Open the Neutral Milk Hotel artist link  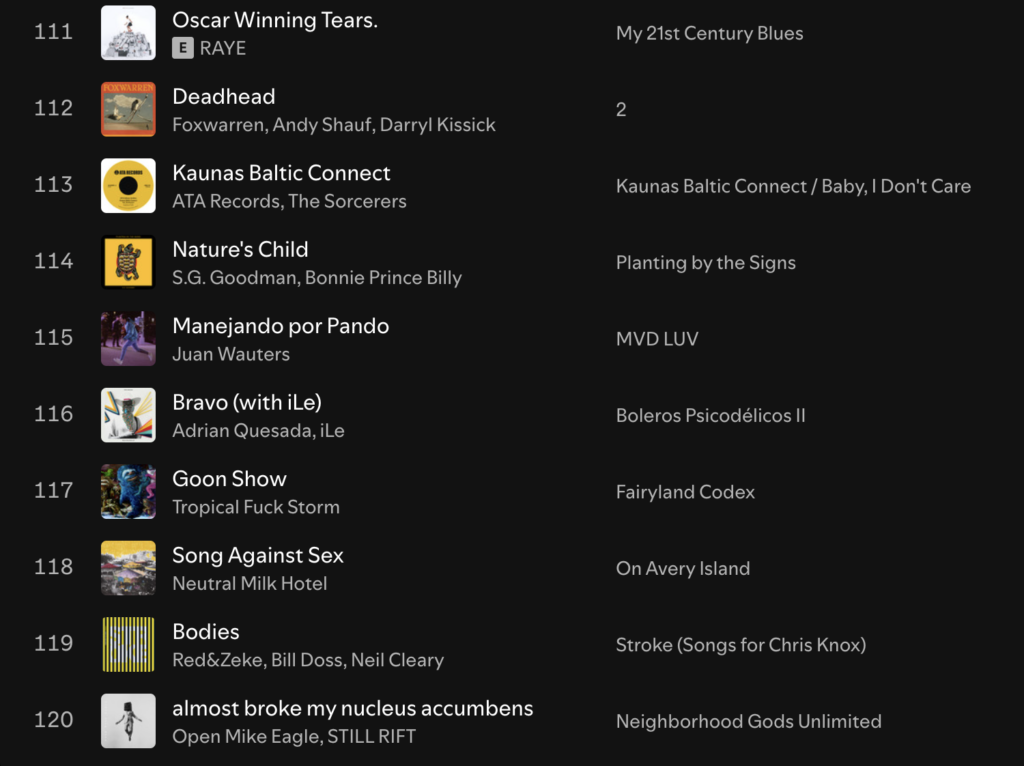pos(249,583)
